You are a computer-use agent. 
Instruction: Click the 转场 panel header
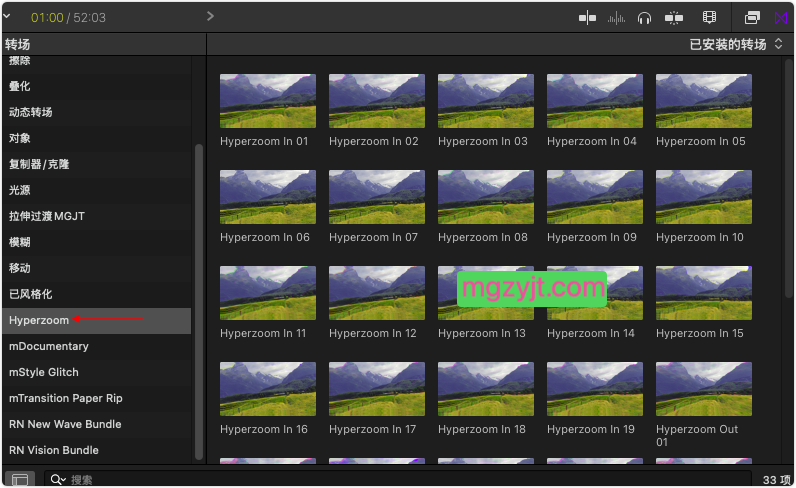(x=17, y=45)
